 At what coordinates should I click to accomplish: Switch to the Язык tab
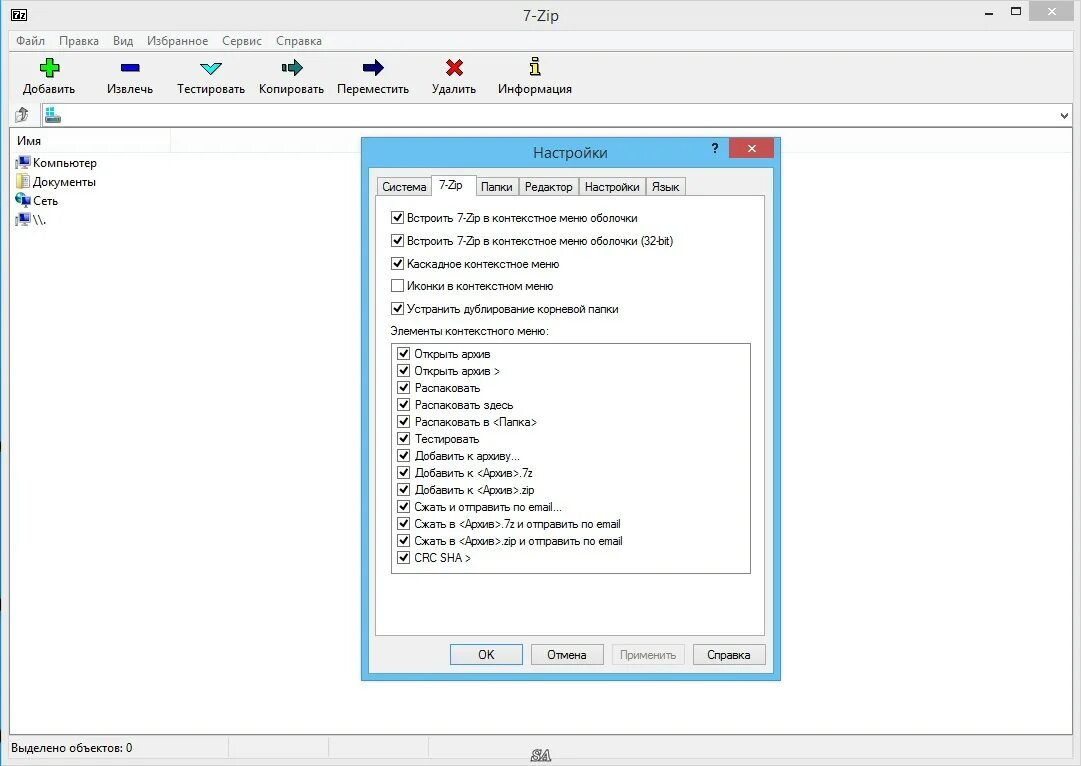point(665,187)
